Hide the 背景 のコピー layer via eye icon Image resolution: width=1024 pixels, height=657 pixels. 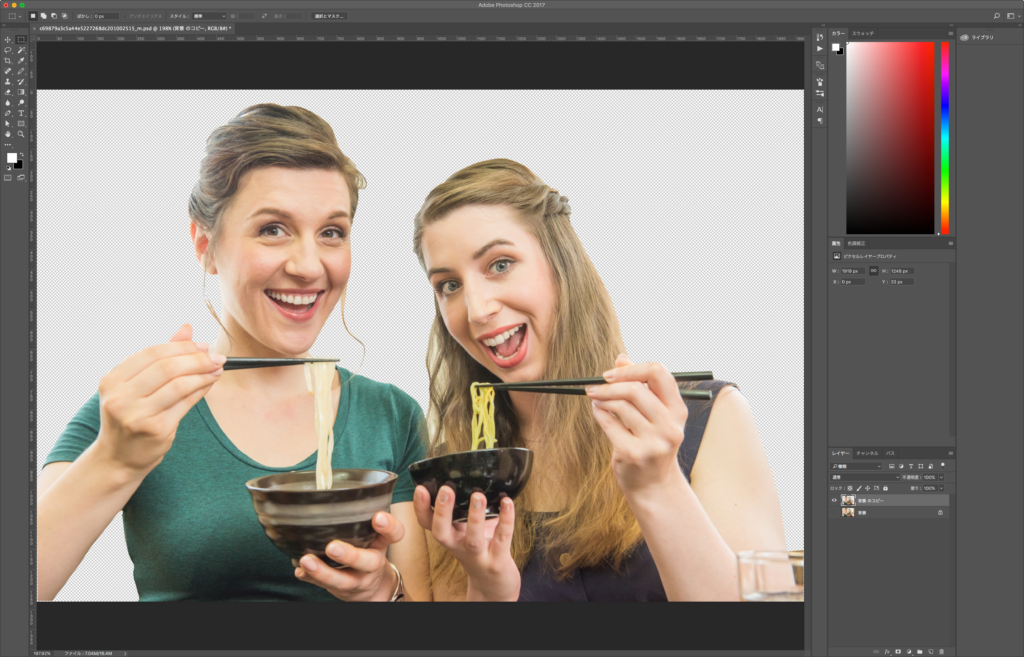click(x=834, y=500)
